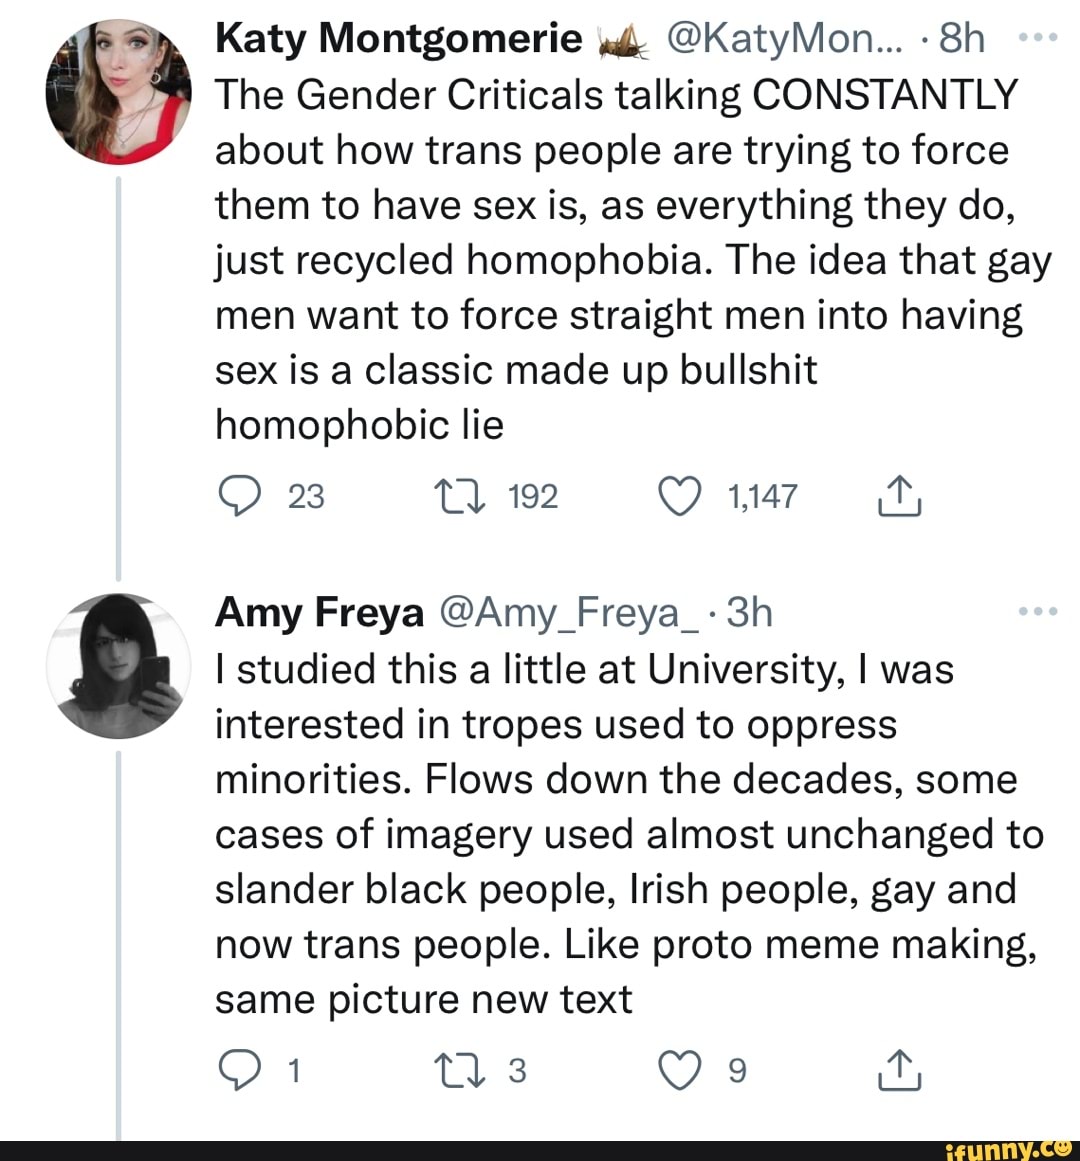Open Katy Montgomerie's display name link

(398, 40)
